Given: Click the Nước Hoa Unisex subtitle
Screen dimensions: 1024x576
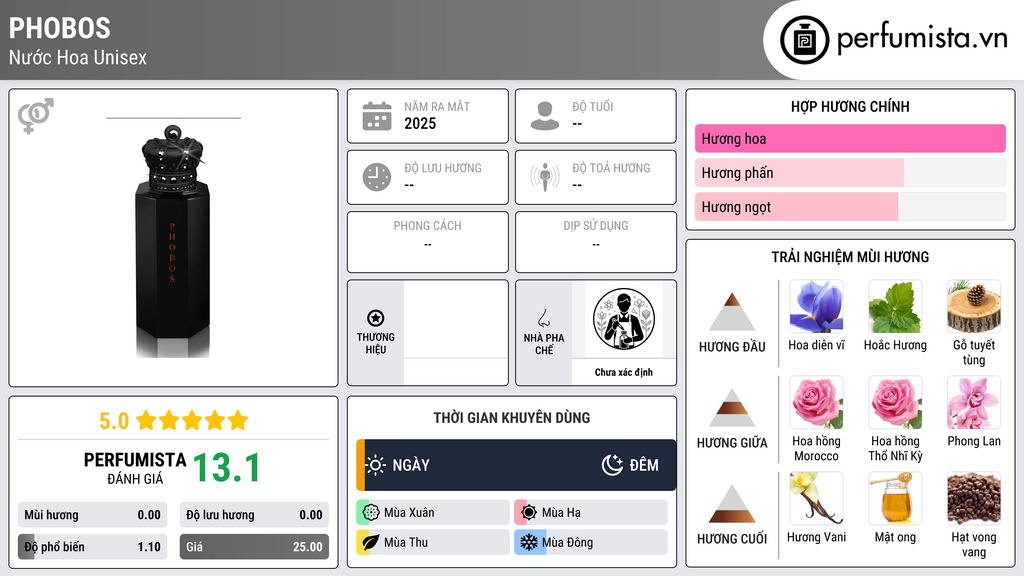Looking at the screenshot, I should [78, 57].
